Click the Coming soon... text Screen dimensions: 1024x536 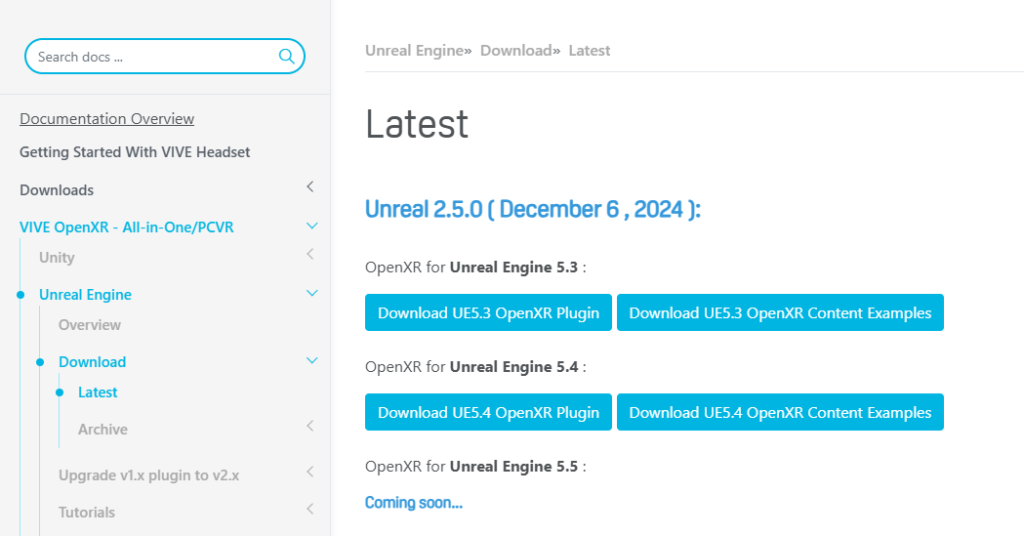(413, 503)
